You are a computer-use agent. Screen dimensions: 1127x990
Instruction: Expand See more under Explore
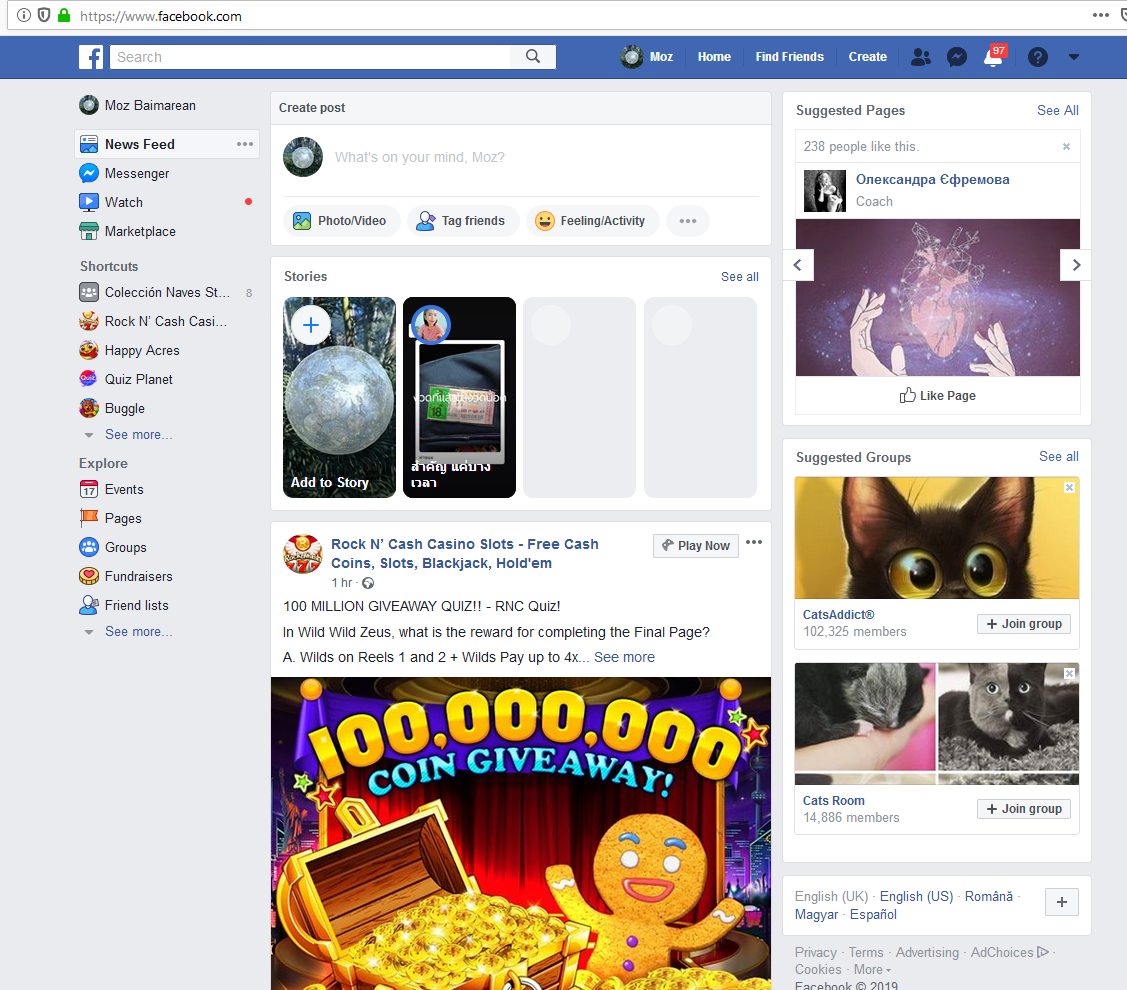coord(138,631)
